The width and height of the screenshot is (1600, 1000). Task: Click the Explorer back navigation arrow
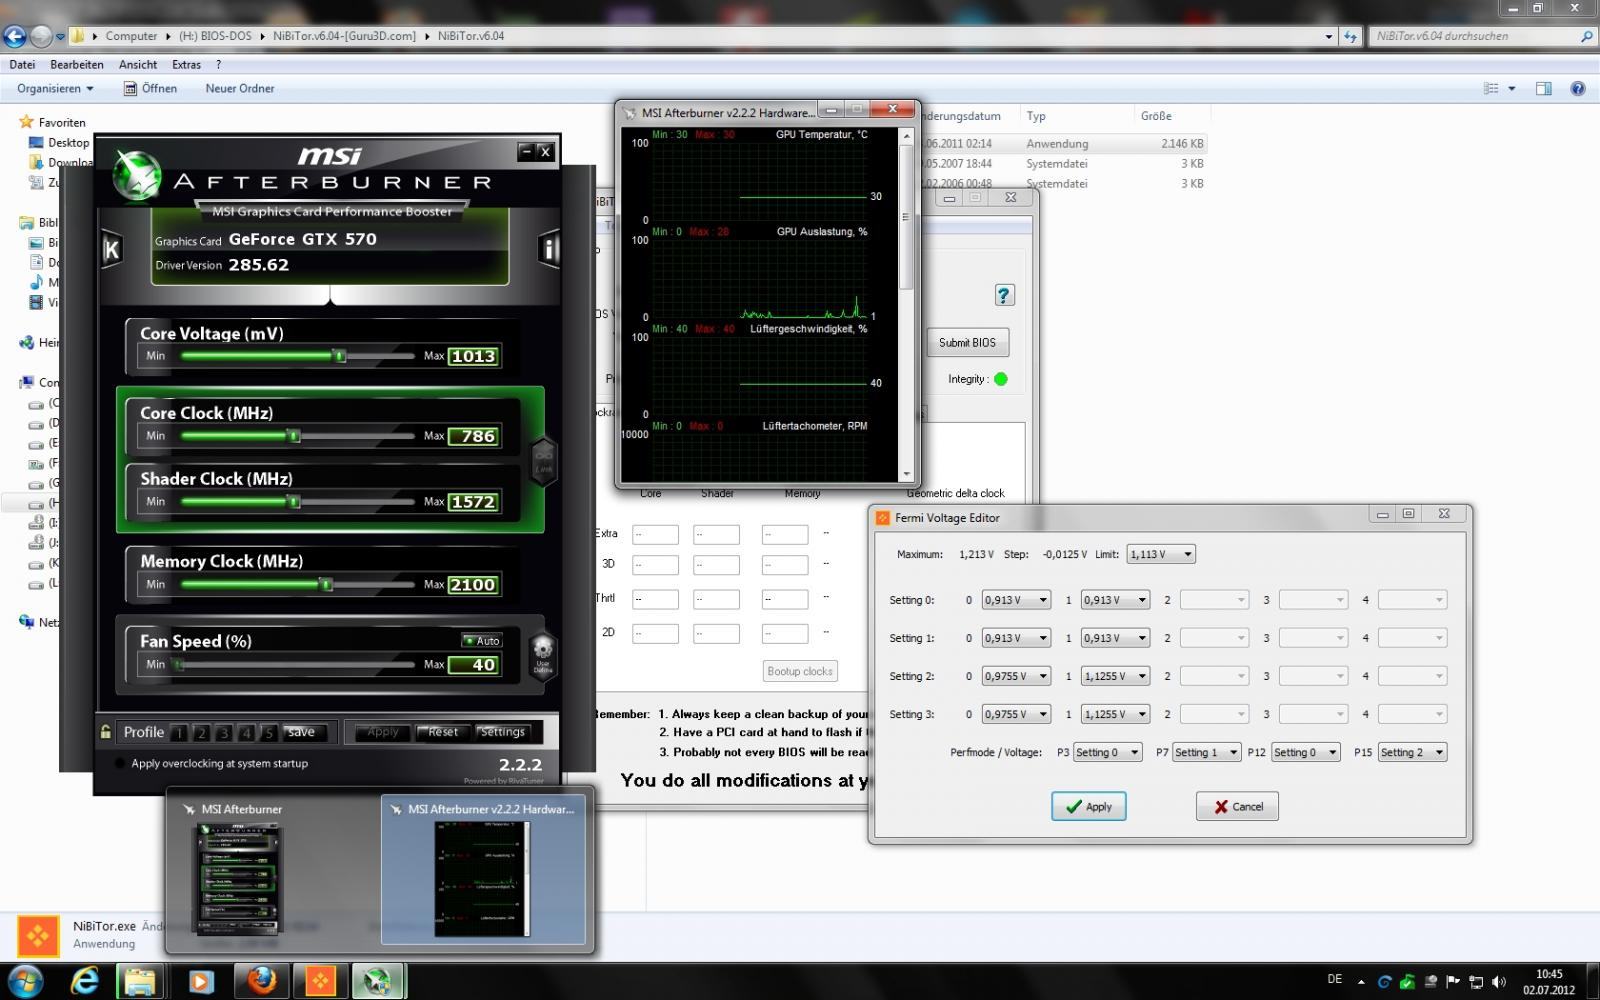tap(14, 36)
